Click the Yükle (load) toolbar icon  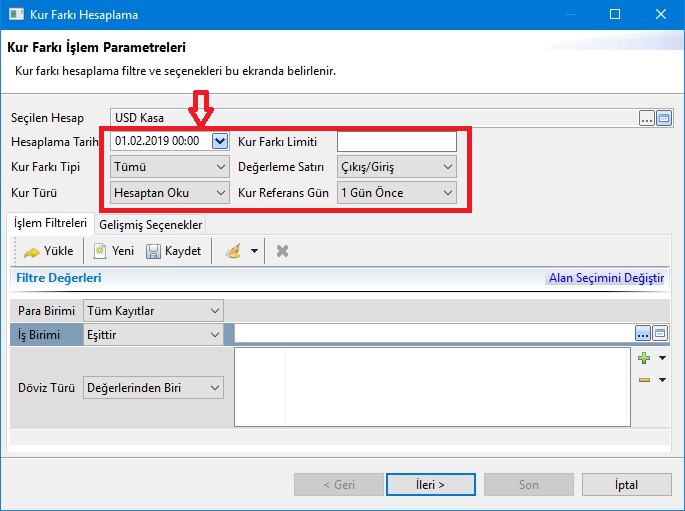tap(31, 251)
